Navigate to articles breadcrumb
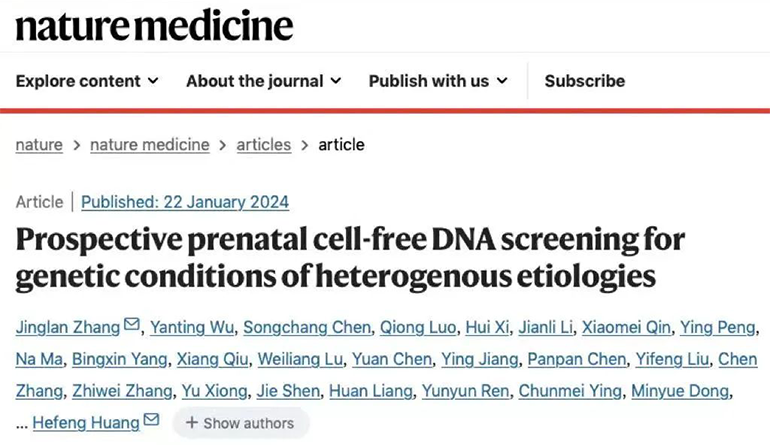The width and height of the screenshot is (770, 445). (x=264, y=145)
